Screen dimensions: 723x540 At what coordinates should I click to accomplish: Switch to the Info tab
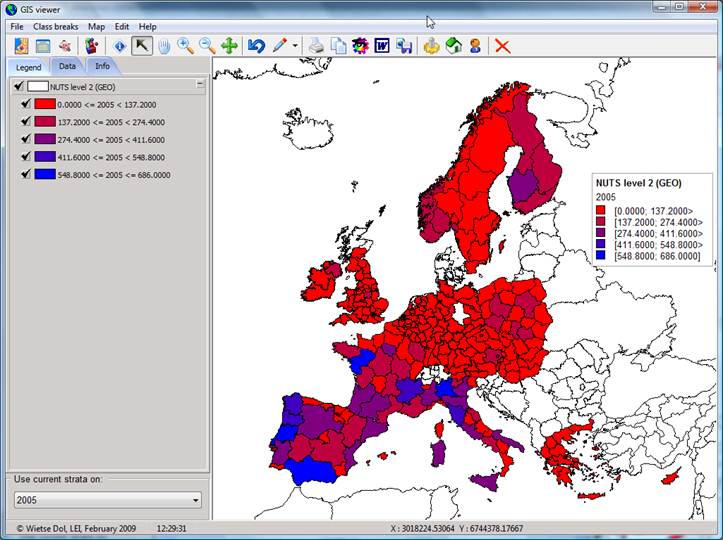102,66
